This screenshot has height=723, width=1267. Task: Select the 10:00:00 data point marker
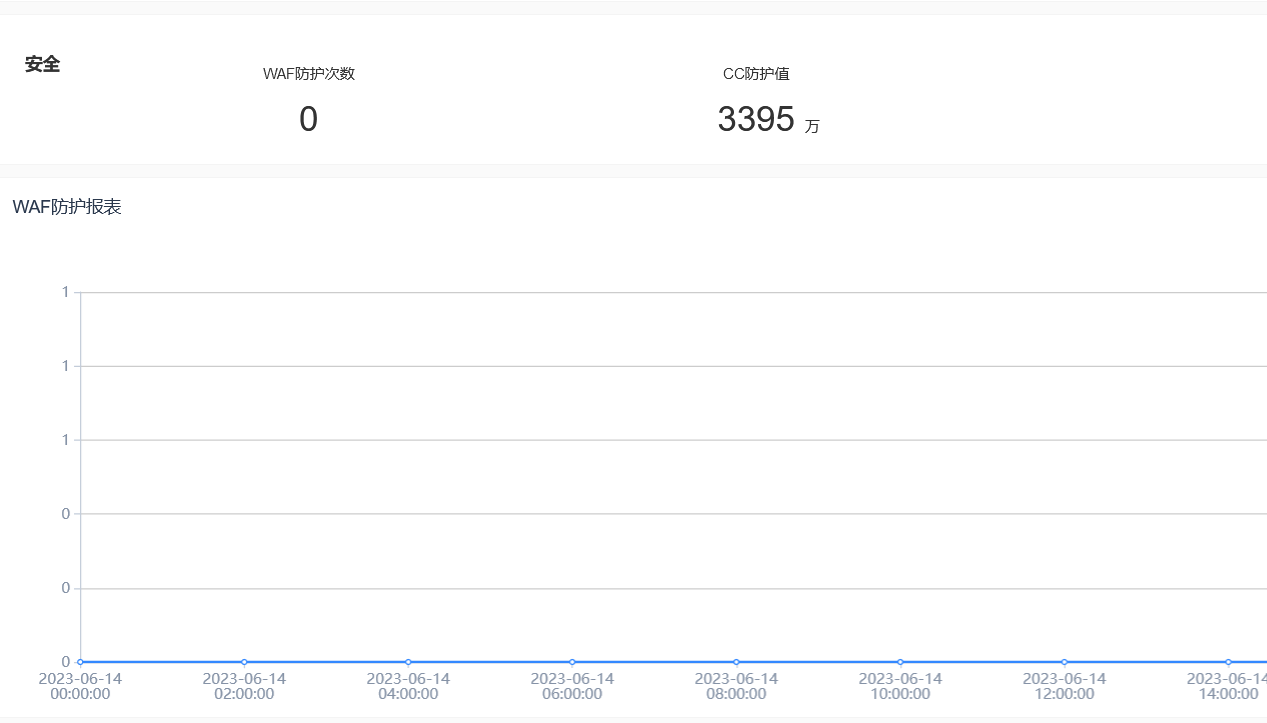click(900, 662)
